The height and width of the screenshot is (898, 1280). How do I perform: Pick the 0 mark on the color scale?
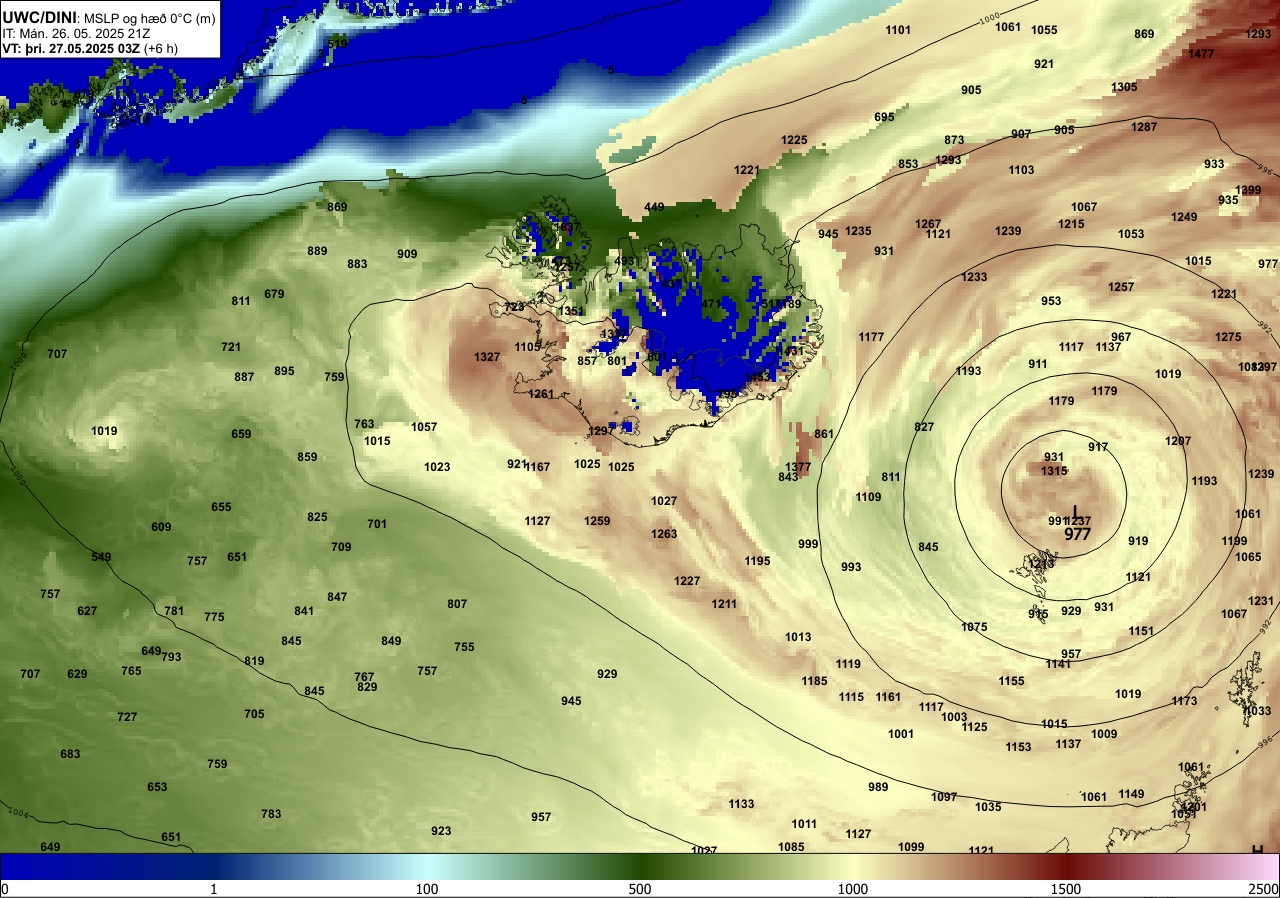coord(4,889)
